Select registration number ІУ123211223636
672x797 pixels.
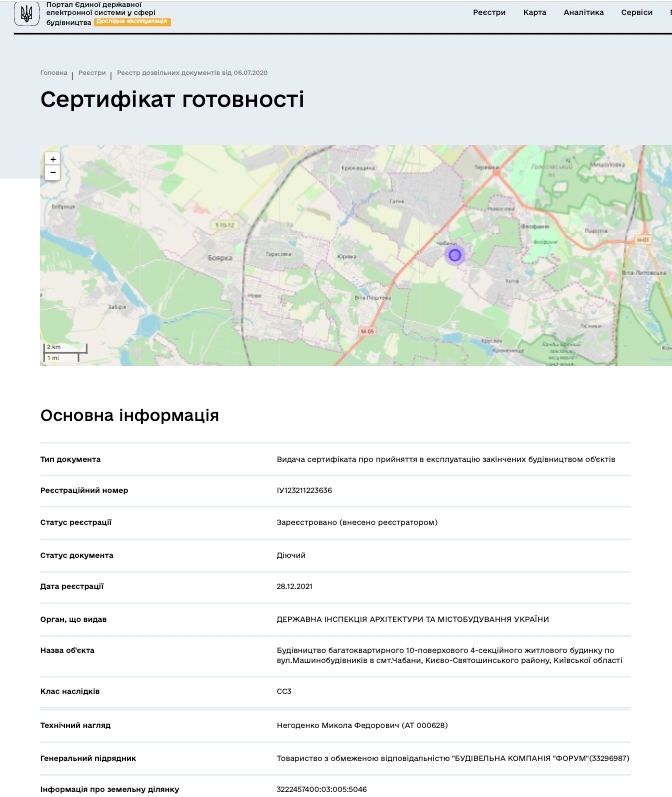point(304,490)
